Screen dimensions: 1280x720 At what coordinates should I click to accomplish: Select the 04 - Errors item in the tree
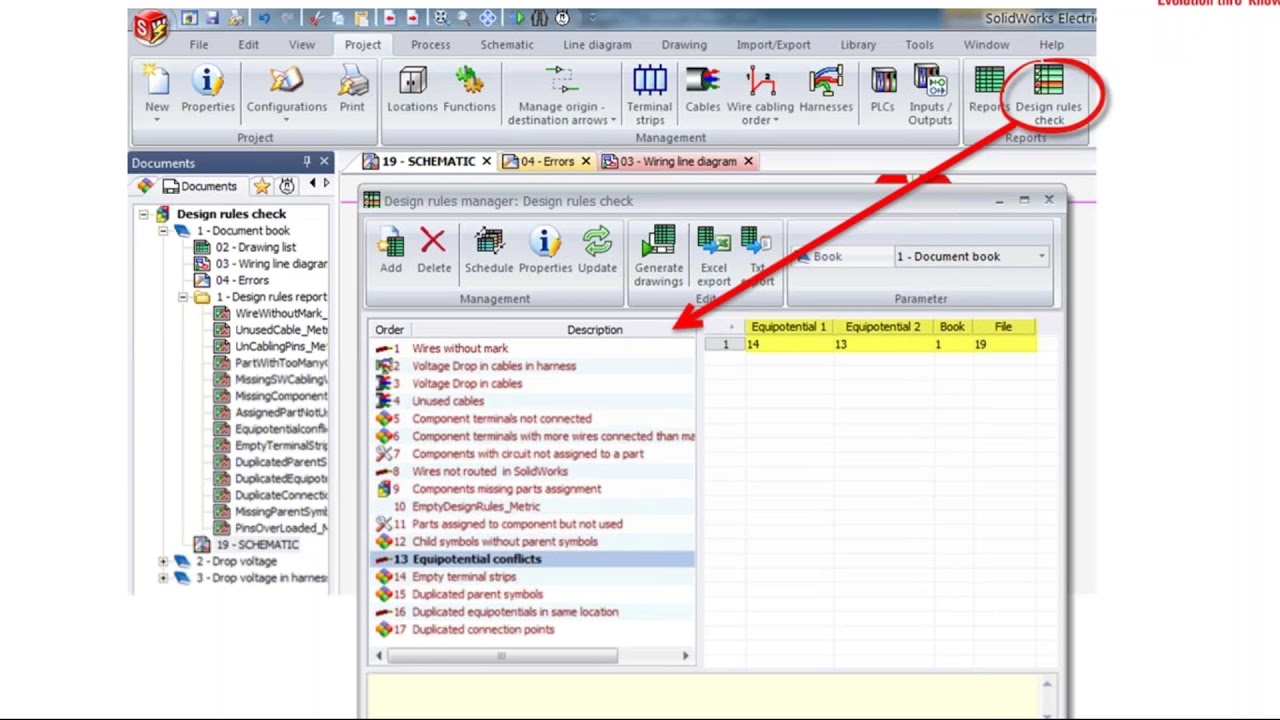(242, 281)
